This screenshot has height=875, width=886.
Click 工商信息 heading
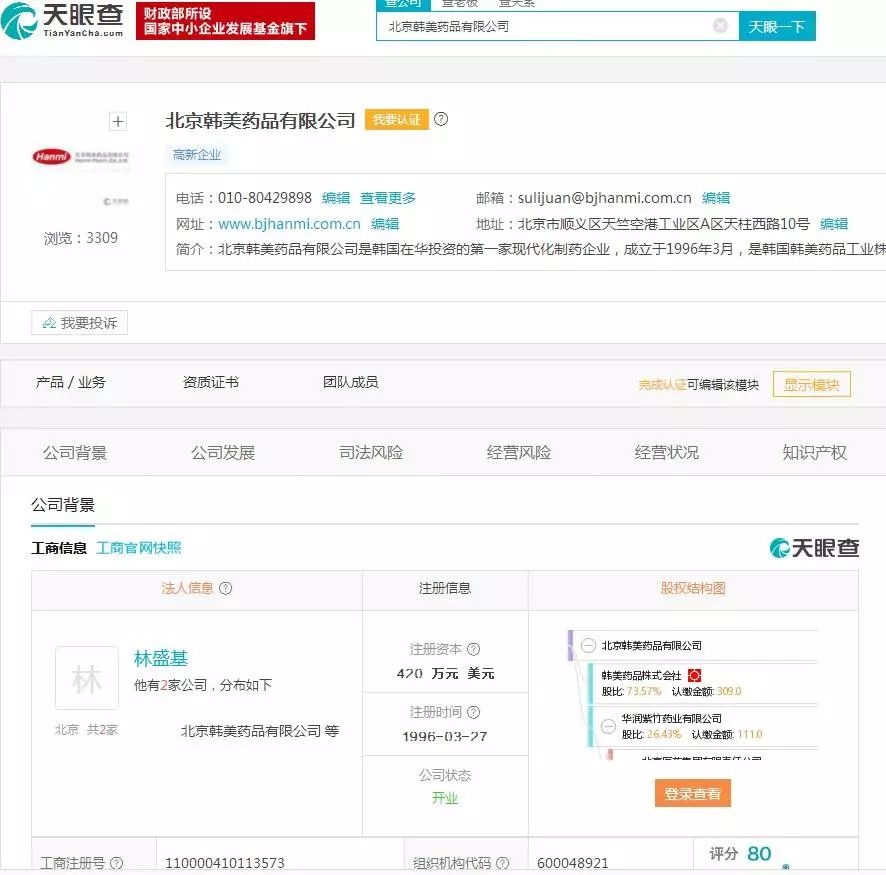coord(59,548)
